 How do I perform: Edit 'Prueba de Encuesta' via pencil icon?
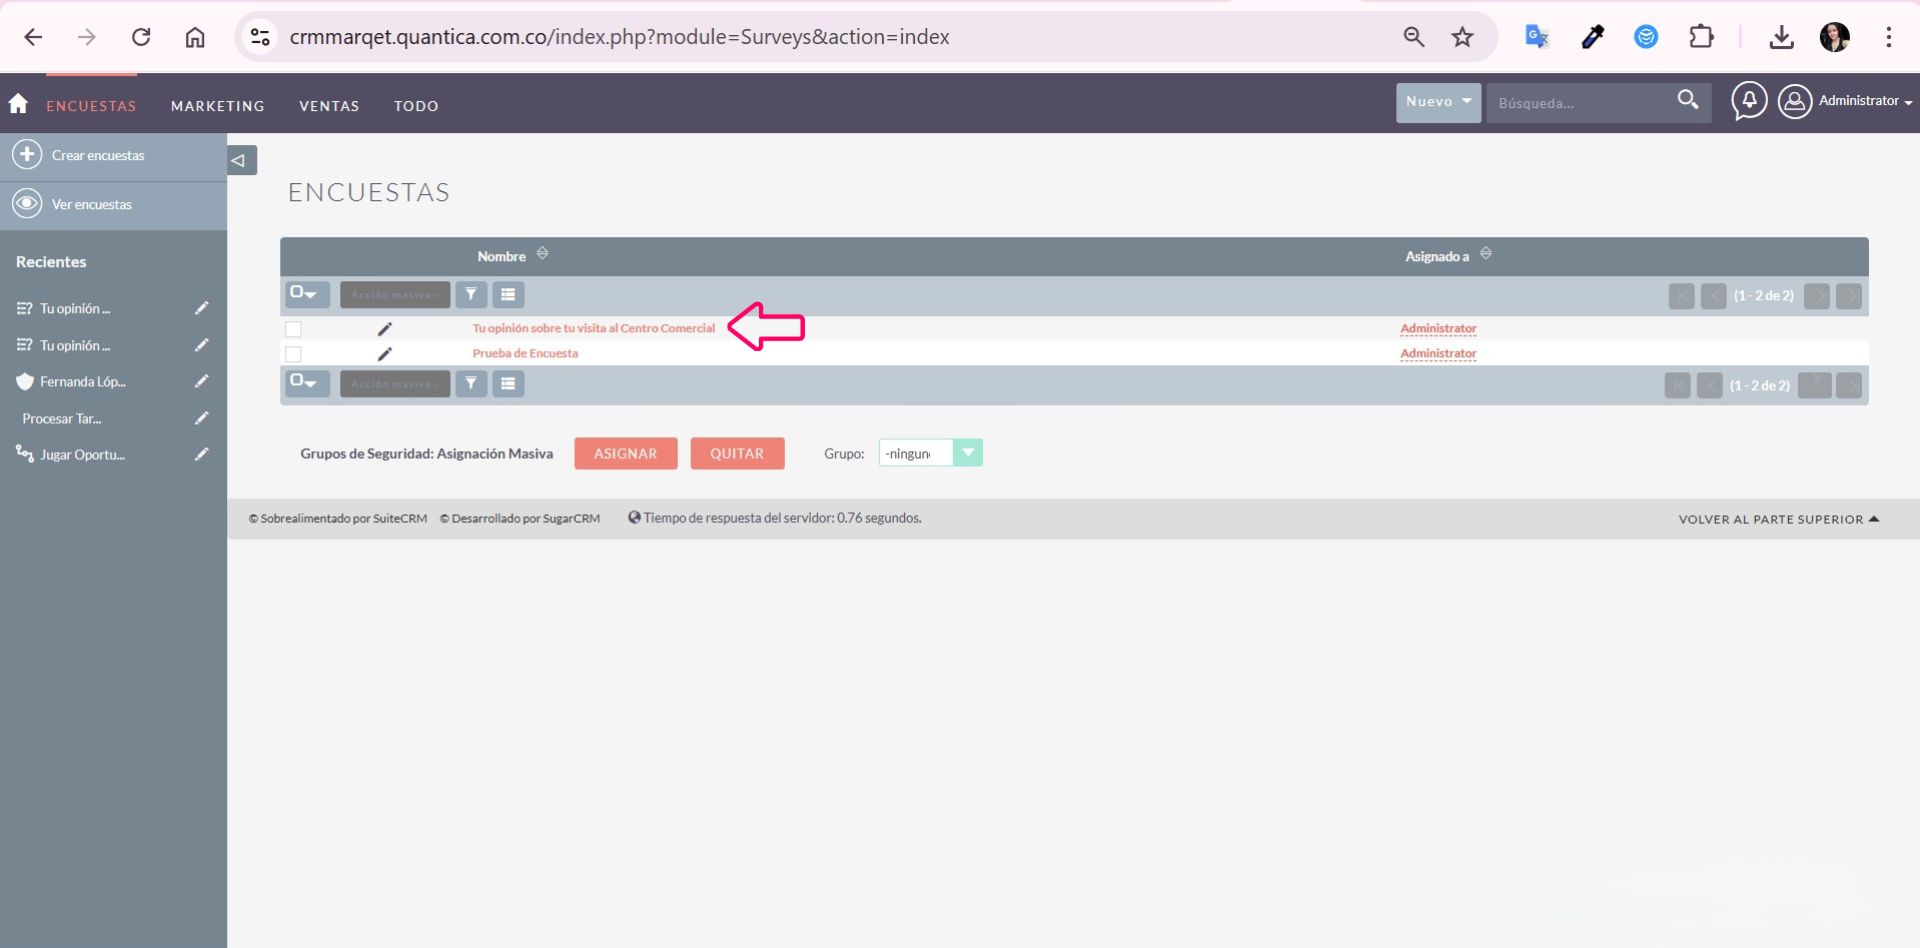tap(384, 354)
